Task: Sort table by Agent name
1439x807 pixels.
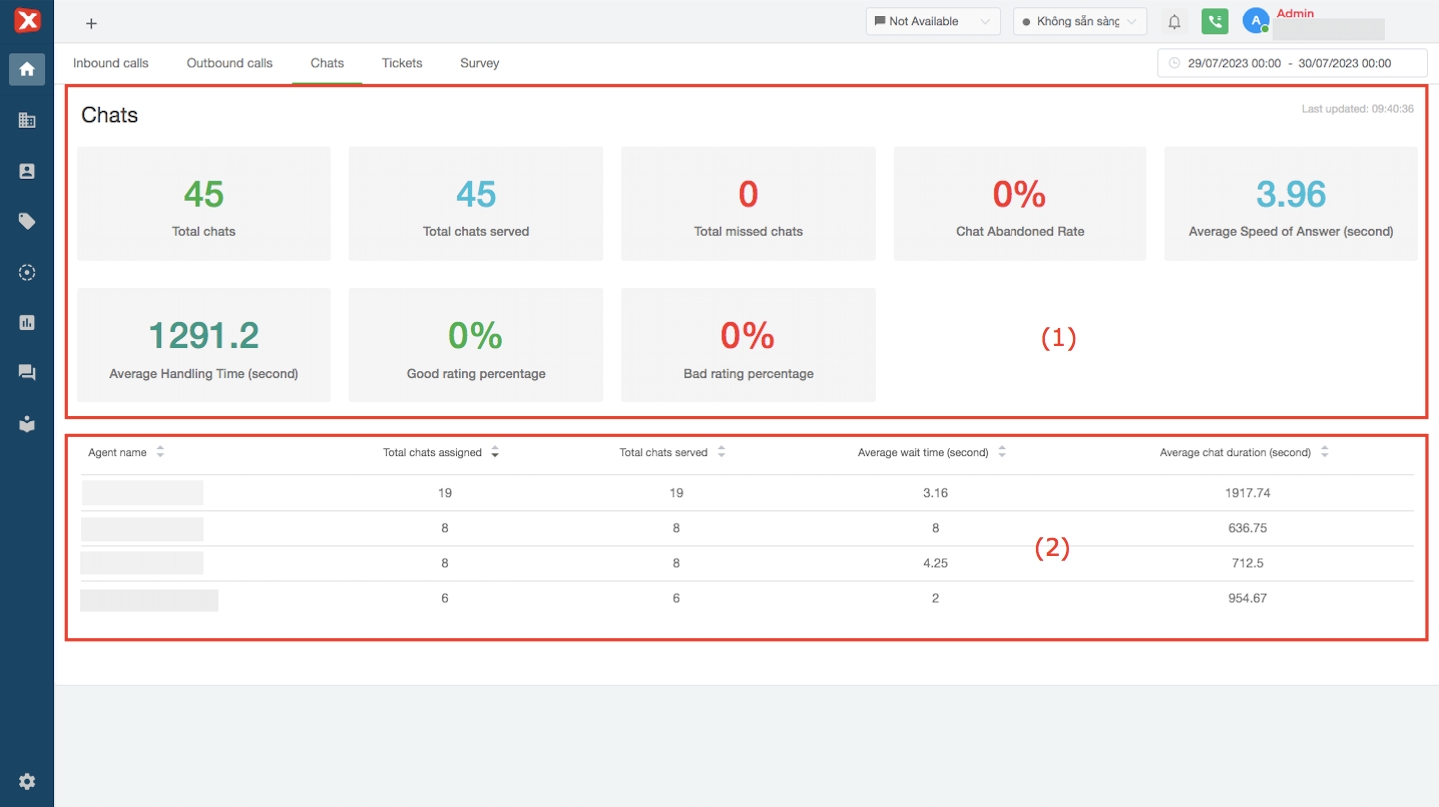Action: (160, 453)
